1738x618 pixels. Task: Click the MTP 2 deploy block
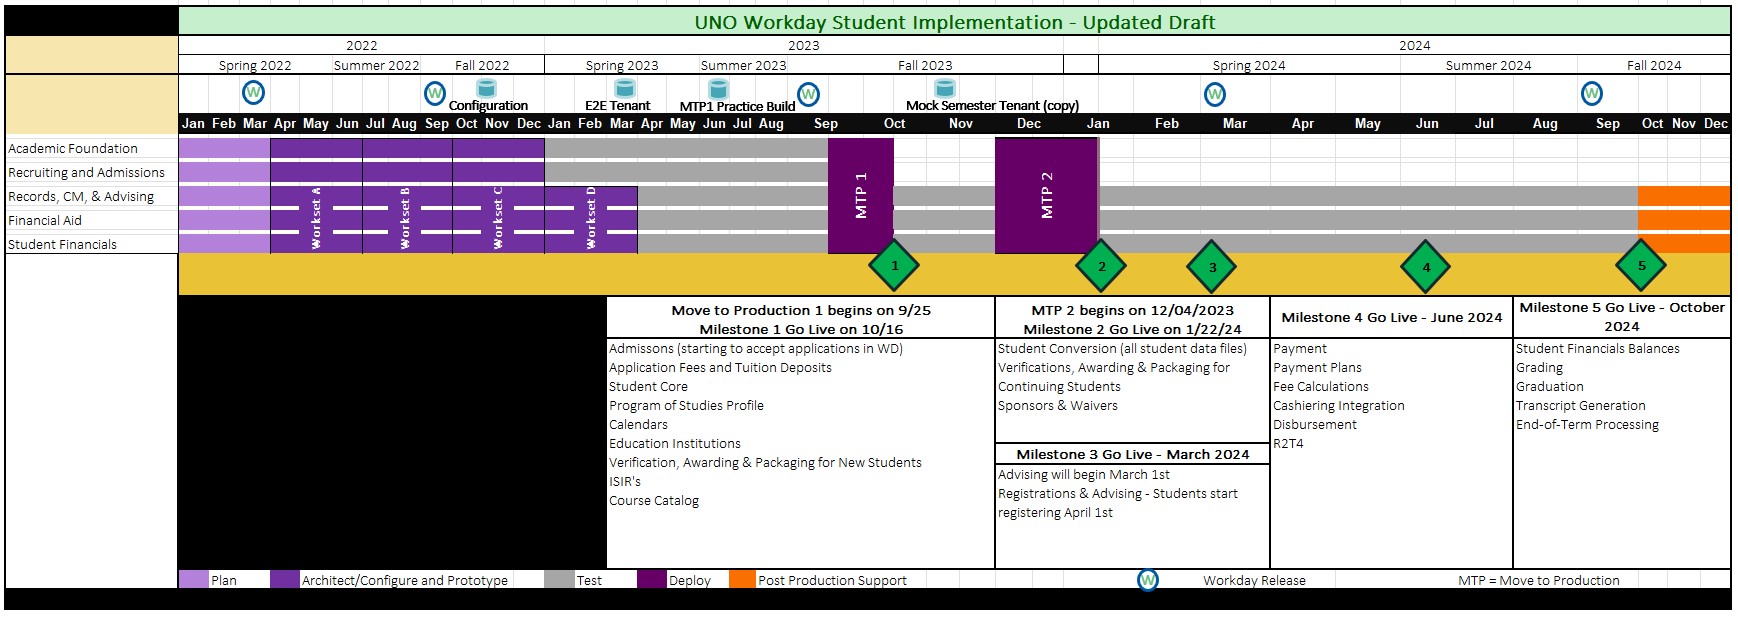[1046, 196]
